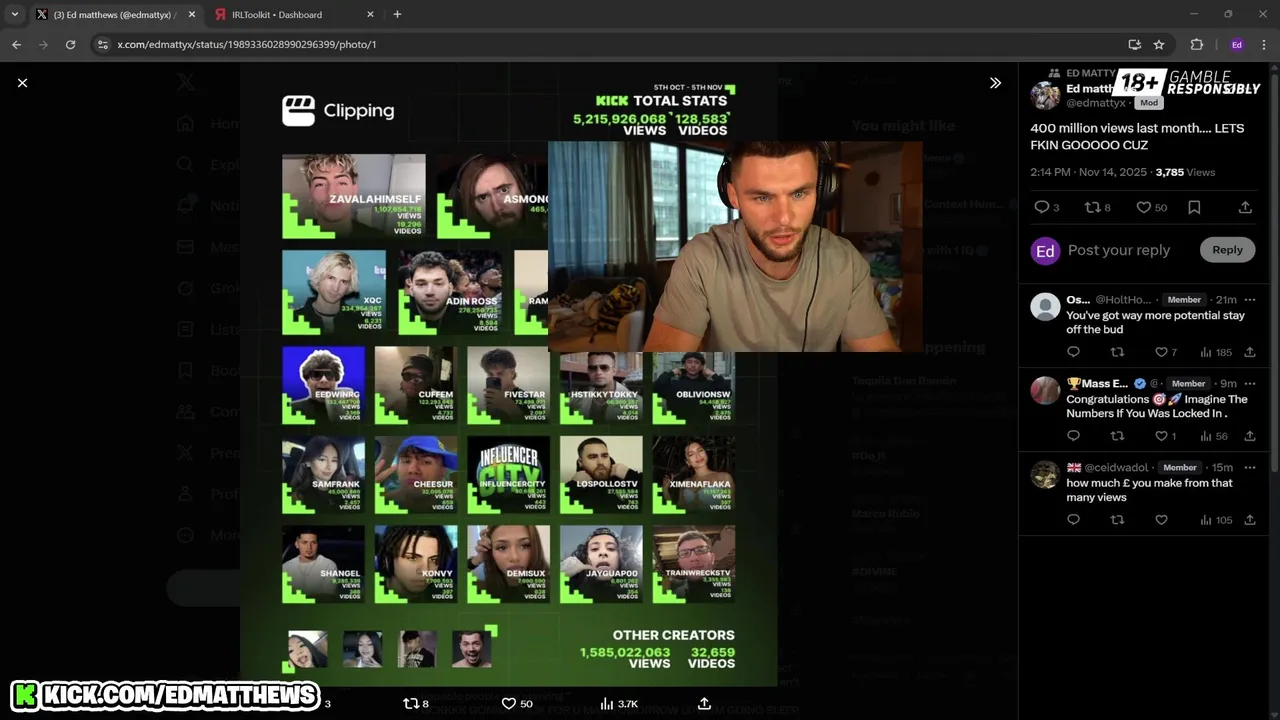Image resolution: width=1280 pixels, height=720 pixels.
Task: Share the "how much £" reply
Action: pos(1249,520)
